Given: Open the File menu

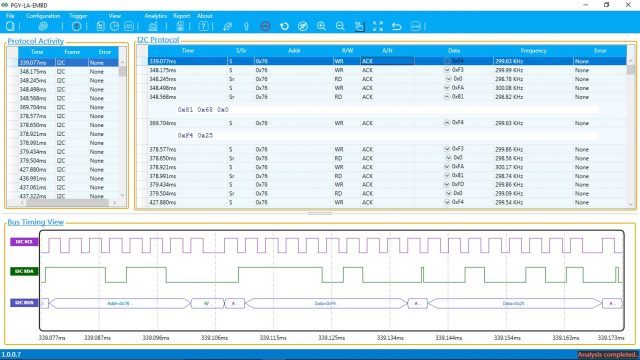Looking at the screenshot, I should 10,16.
